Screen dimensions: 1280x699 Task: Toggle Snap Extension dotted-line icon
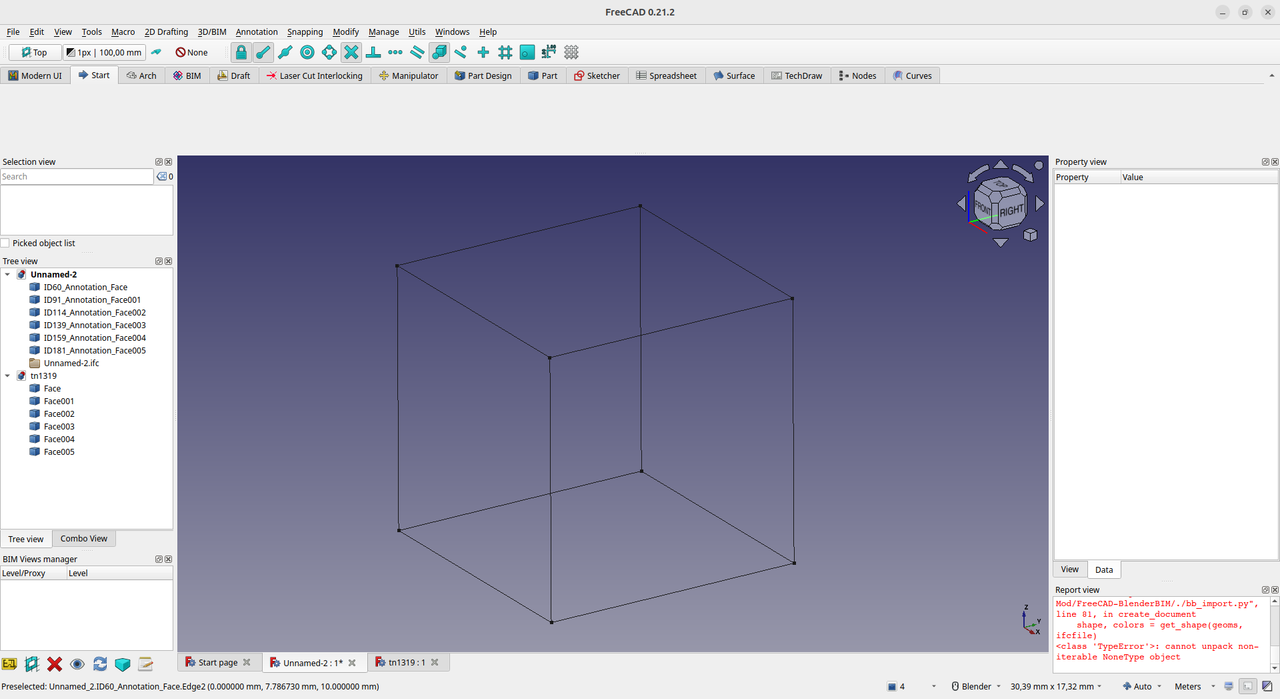(395, 52)
